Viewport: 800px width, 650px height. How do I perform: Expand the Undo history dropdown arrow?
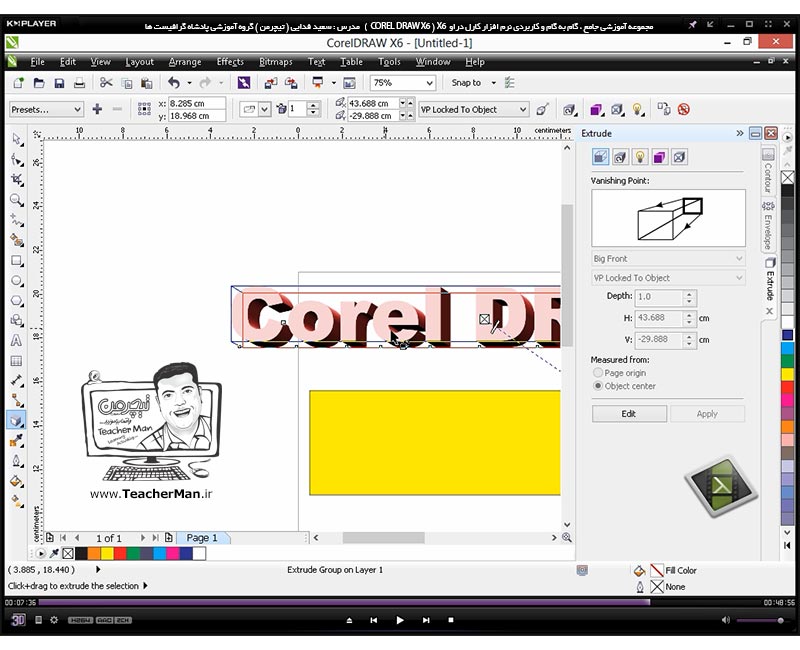click(189, 83)
